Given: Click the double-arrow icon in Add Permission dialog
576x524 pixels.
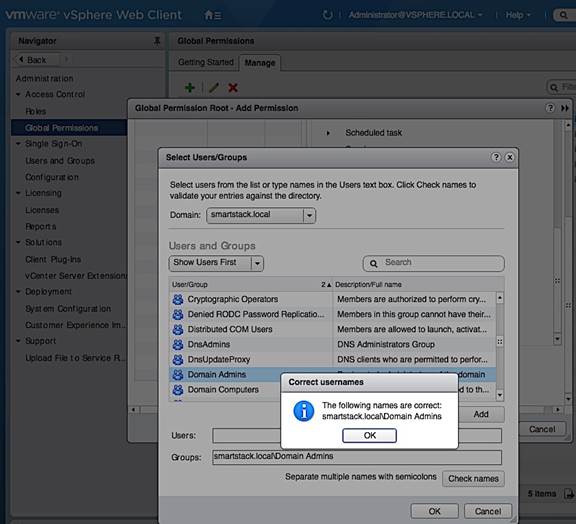Looking at the screenshot, I should (x=565, y=108).
